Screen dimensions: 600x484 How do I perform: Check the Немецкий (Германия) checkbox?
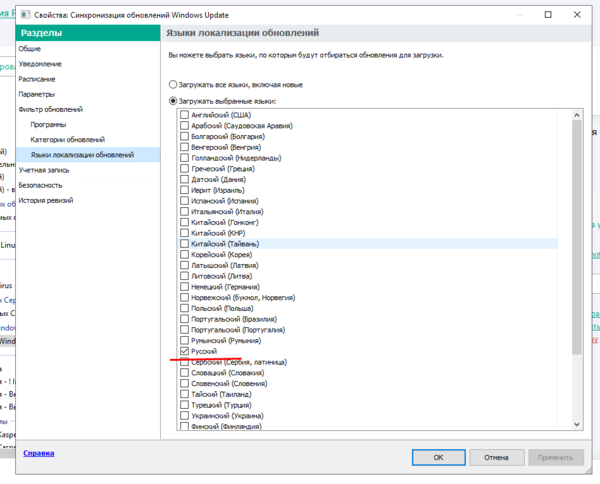[184, 286]
